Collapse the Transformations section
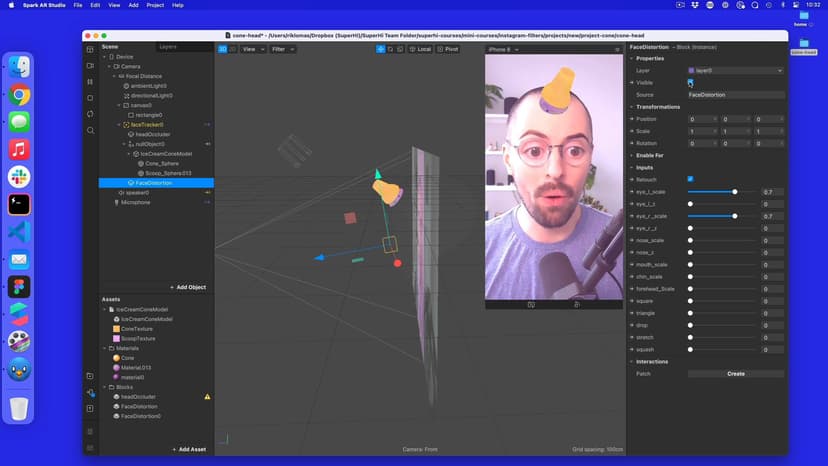 tap(632, 107)
